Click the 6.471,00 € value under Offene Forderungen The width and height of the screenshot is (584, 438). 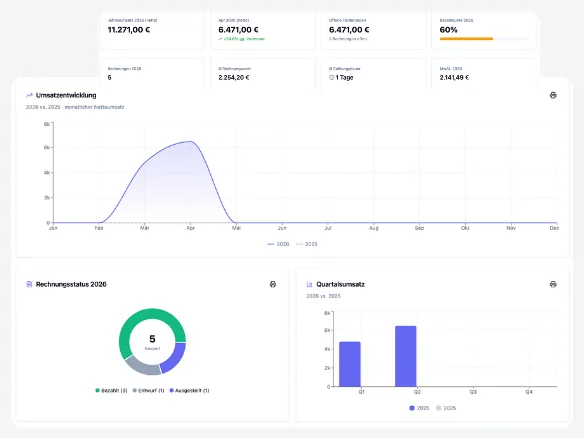point(349,30)
